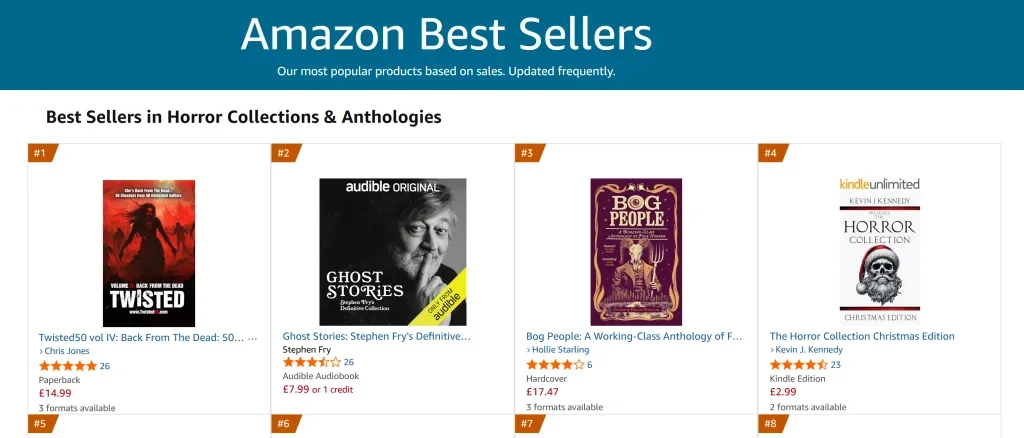This screenshot has height=438, width=1024.
Task: Click the £7.99 or 1 credit price
Action: [x=317, y=390]
